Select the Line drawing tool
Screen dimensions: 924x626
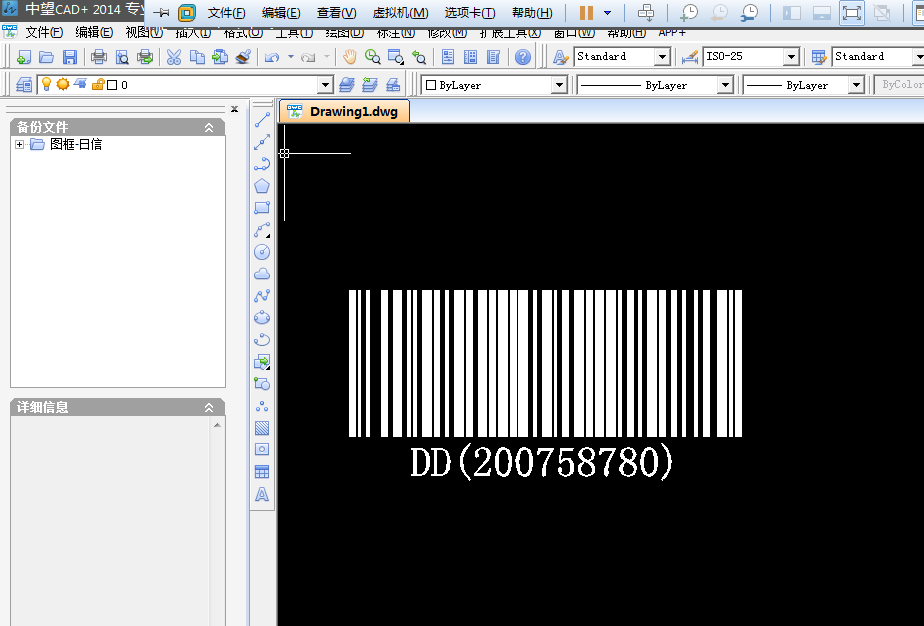click(x=262, y=119)
